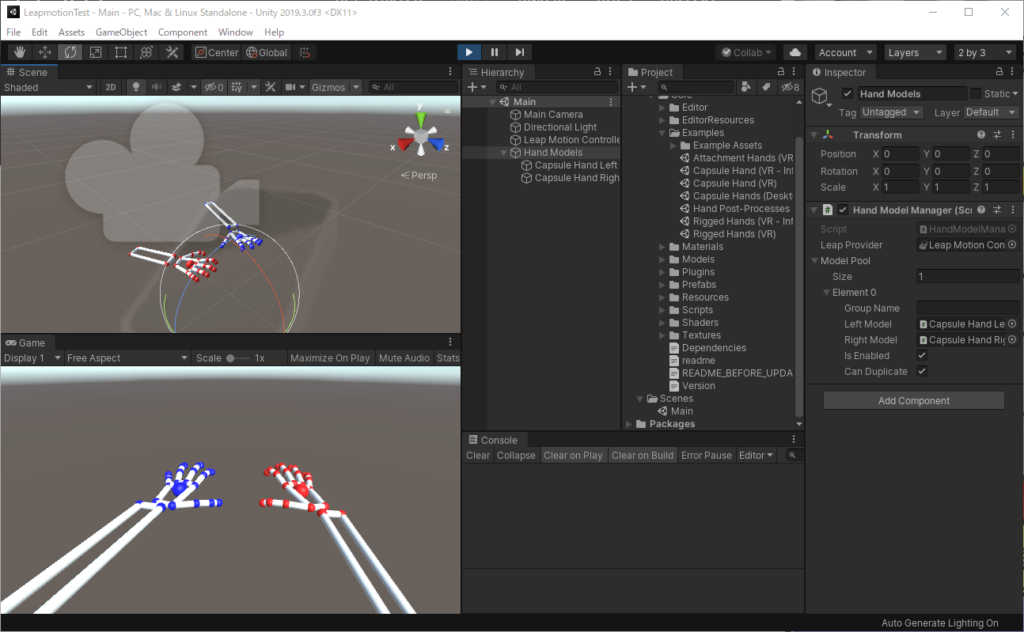Open custom editor tools icon
The image size is (1024, 632).
172,52
